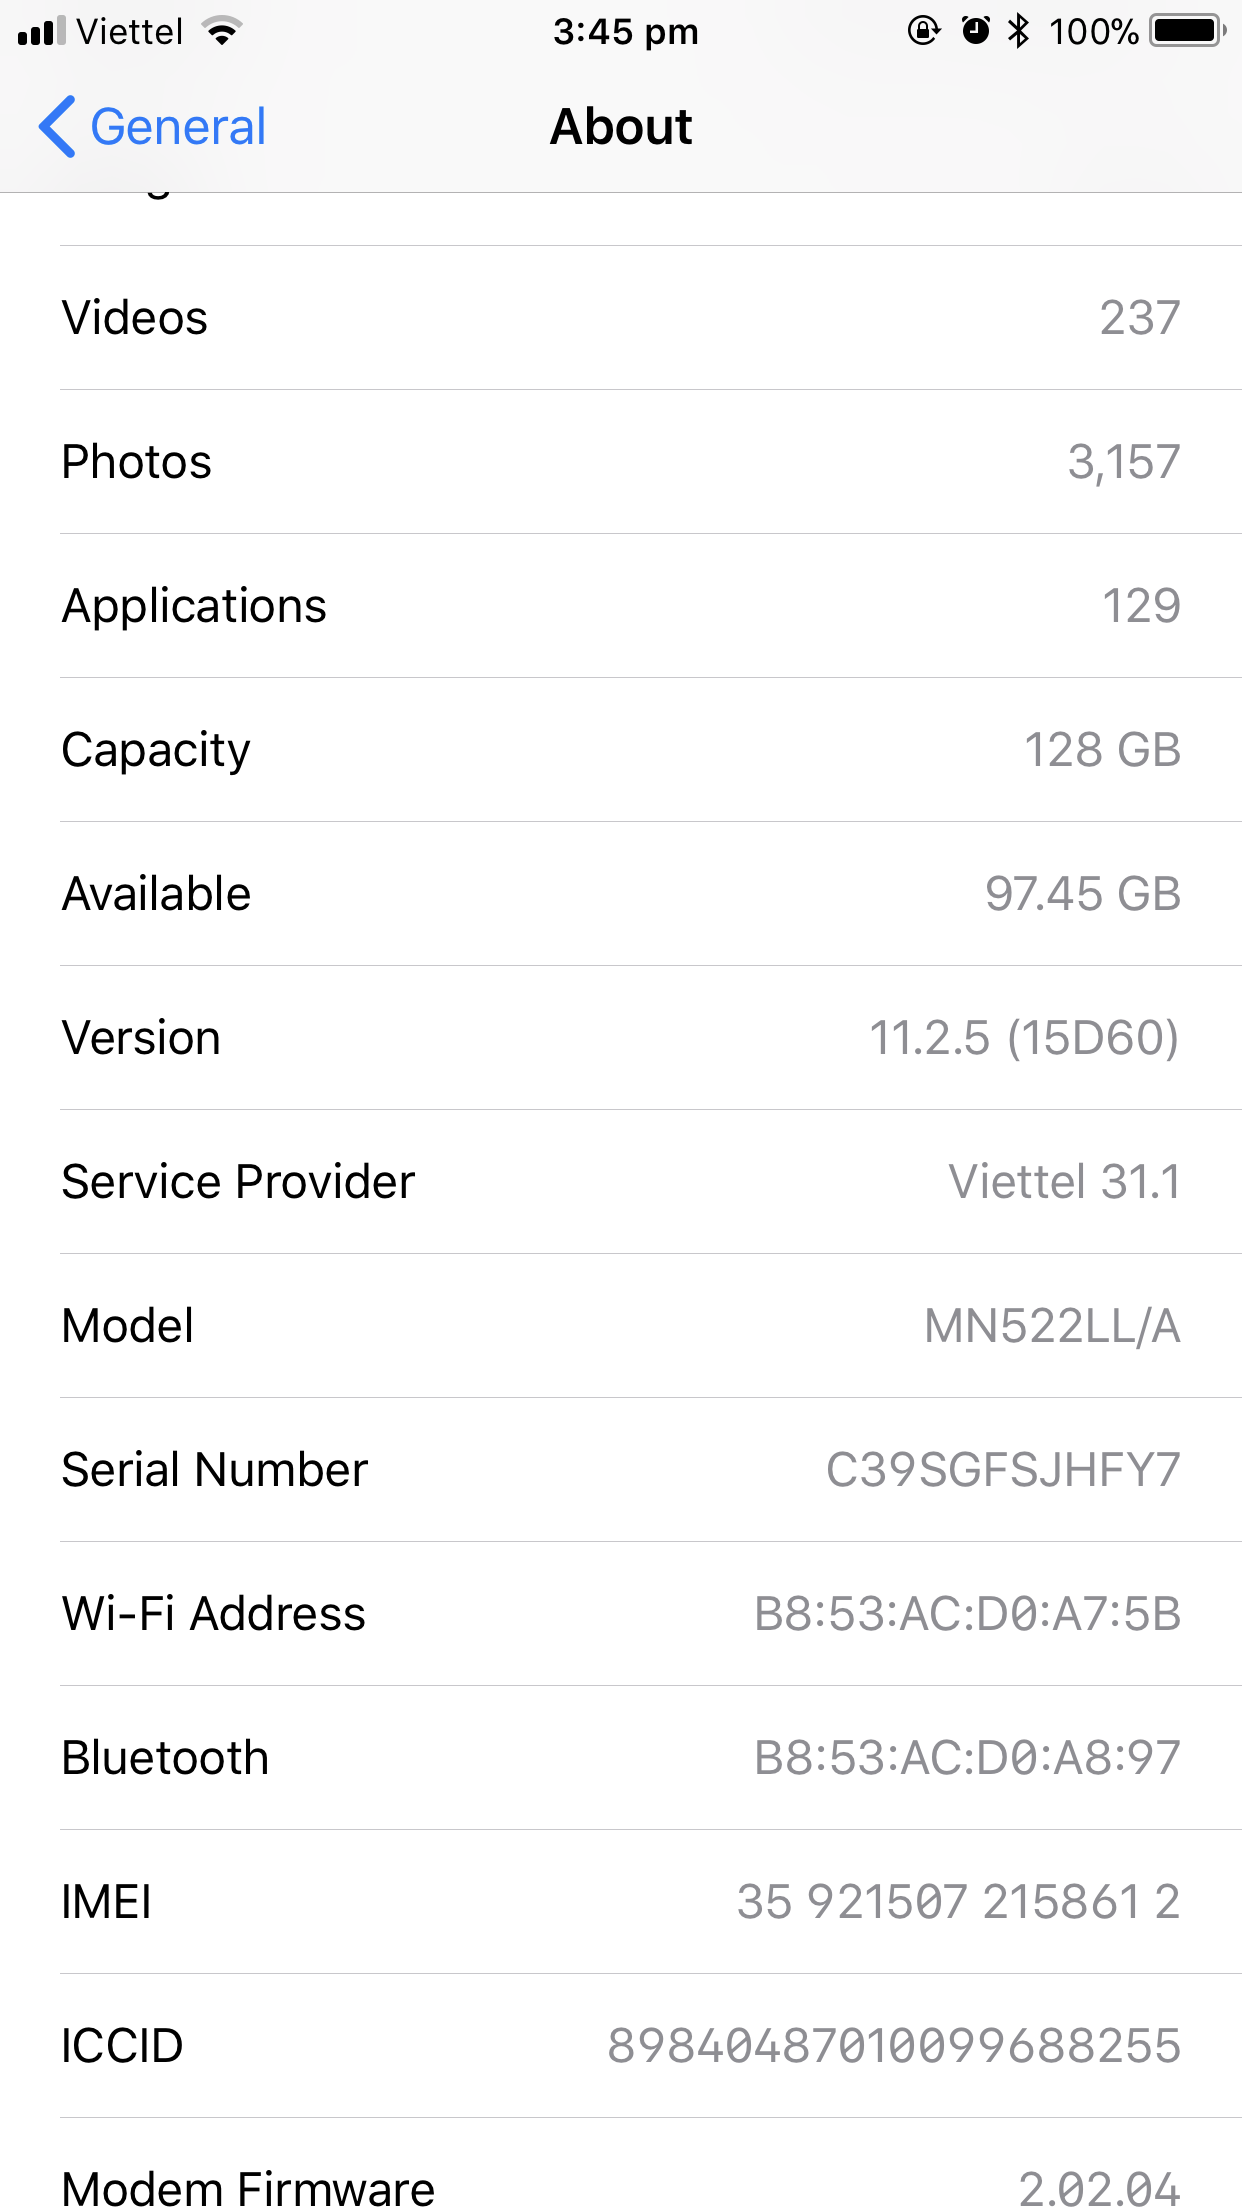Image resolution: width=1242 pixels, height=2208 pixels.
Task: Tap the Bluetooth address row
Action: (x=620, y=1758)
